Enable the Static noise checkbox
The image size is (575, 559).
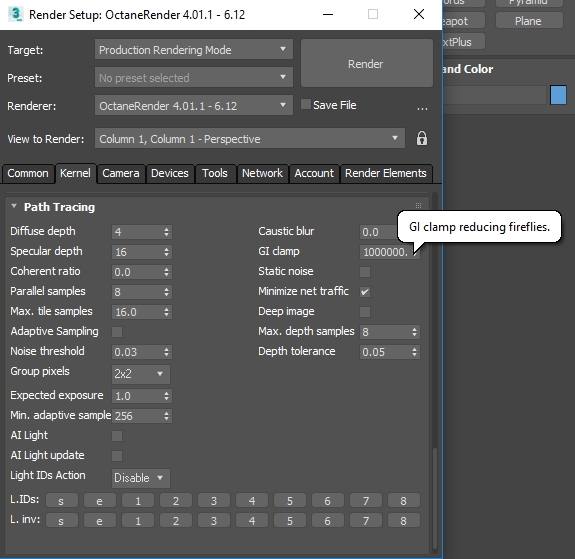tap(365, 272)
